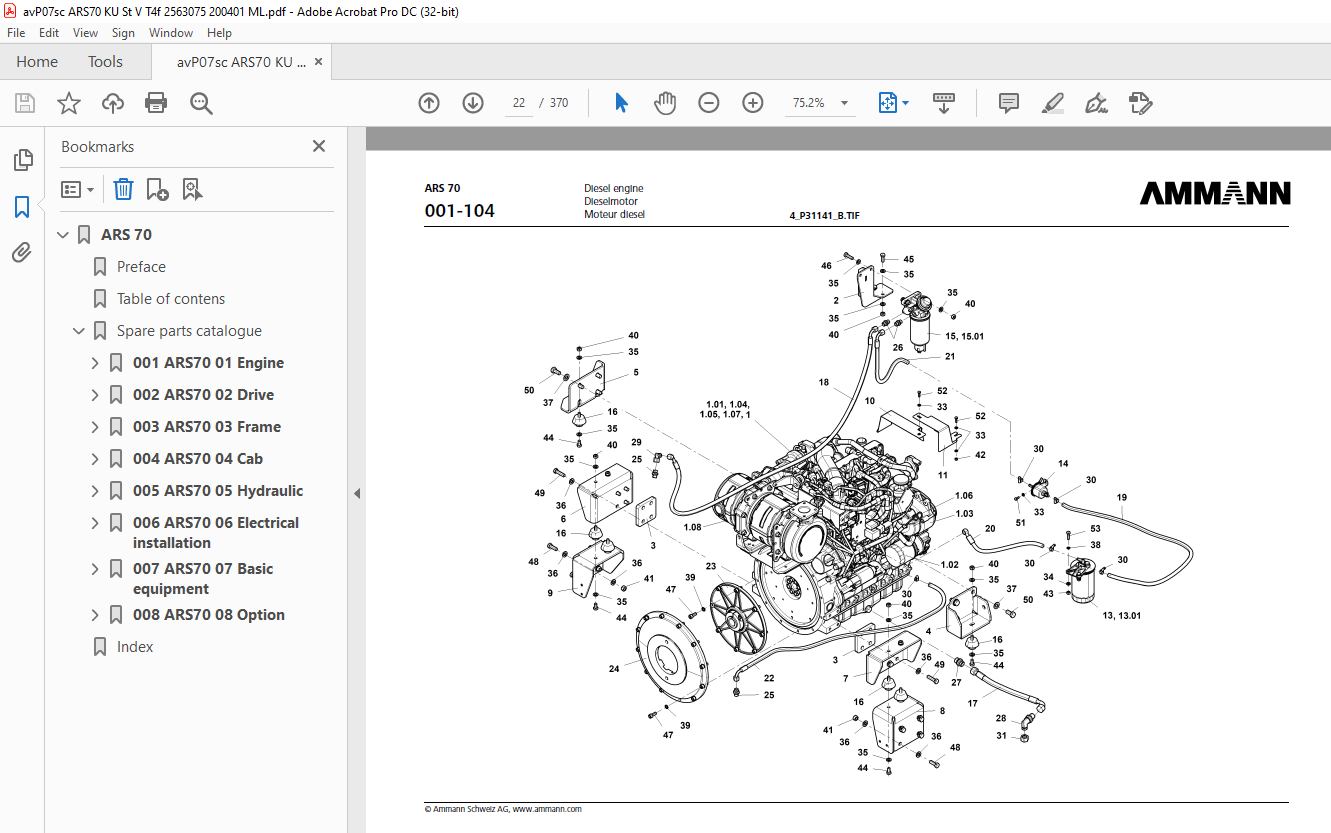Image resolution: width=1331 pixels, height=833 pixels.
Task: Open the Edit menu
Action: coord(49,33)
